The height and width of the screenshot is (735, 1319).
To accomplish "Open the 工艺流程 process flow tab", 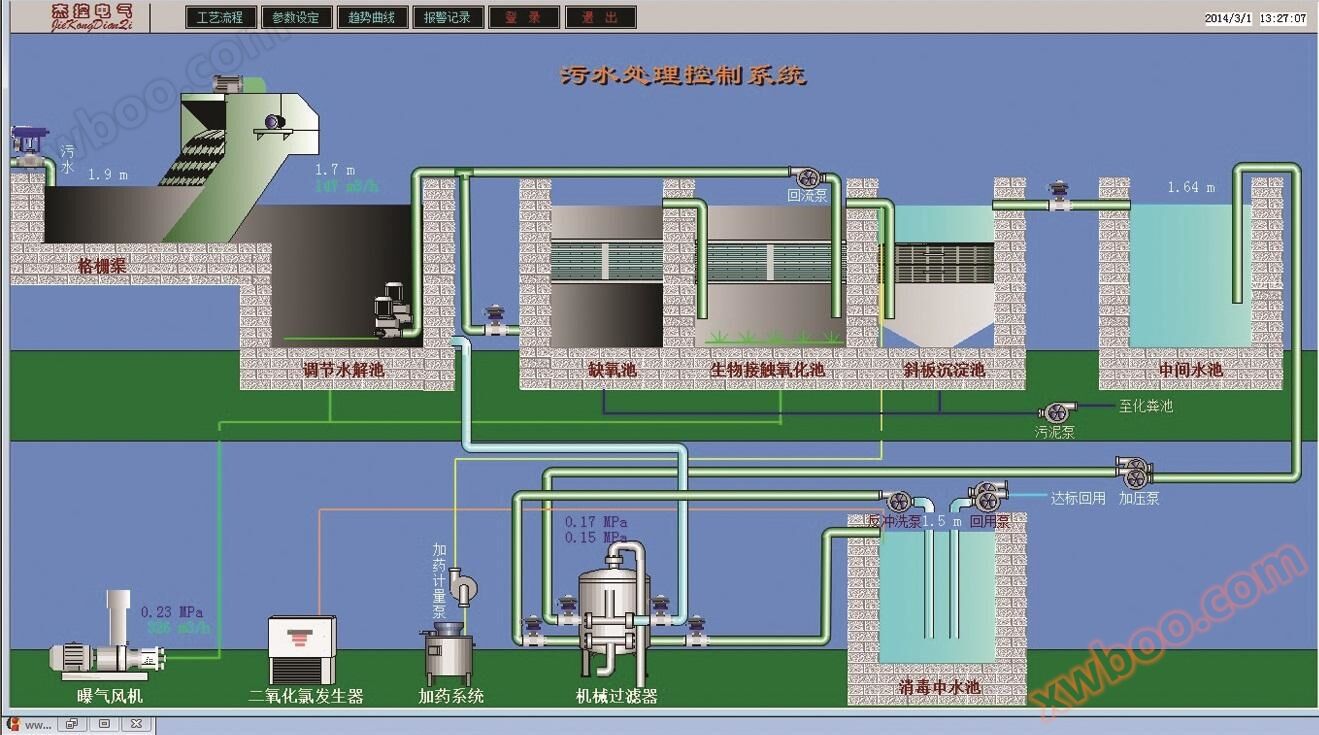I will click(220, 18).
